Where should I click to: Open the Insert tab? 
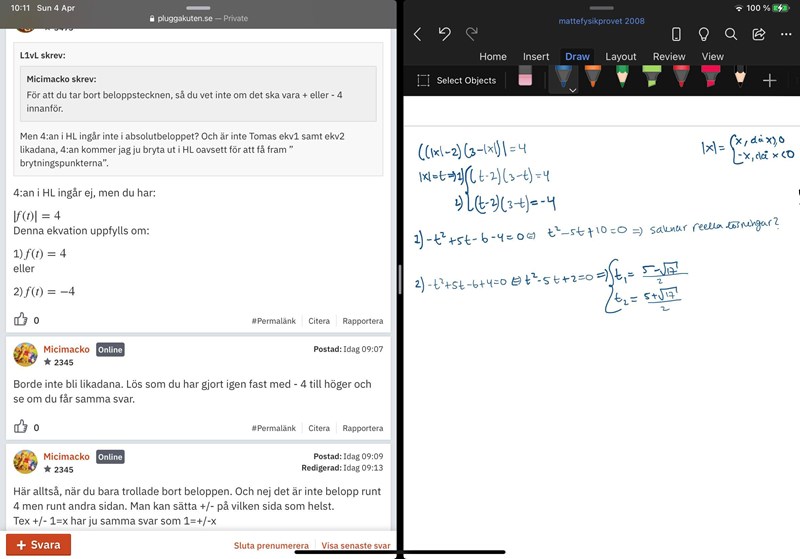tap(535, 57)
